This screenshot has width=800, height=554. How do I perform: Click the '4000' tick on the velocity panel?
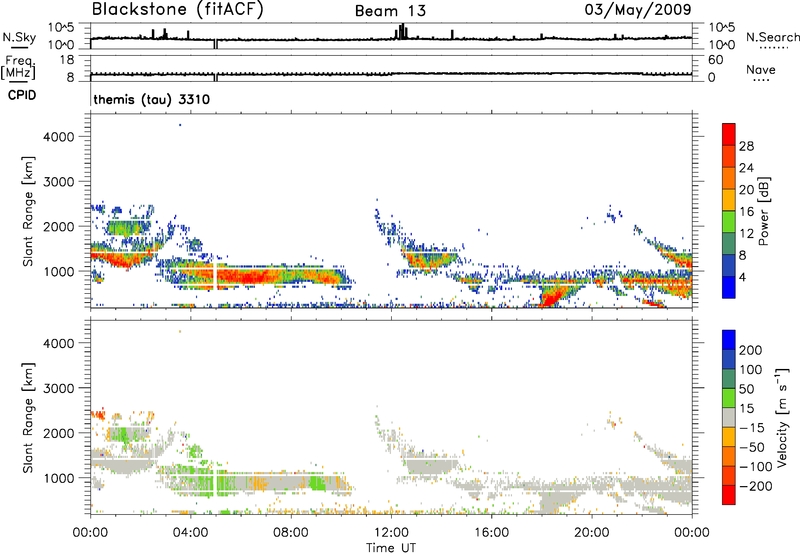(x=59, y=343)
